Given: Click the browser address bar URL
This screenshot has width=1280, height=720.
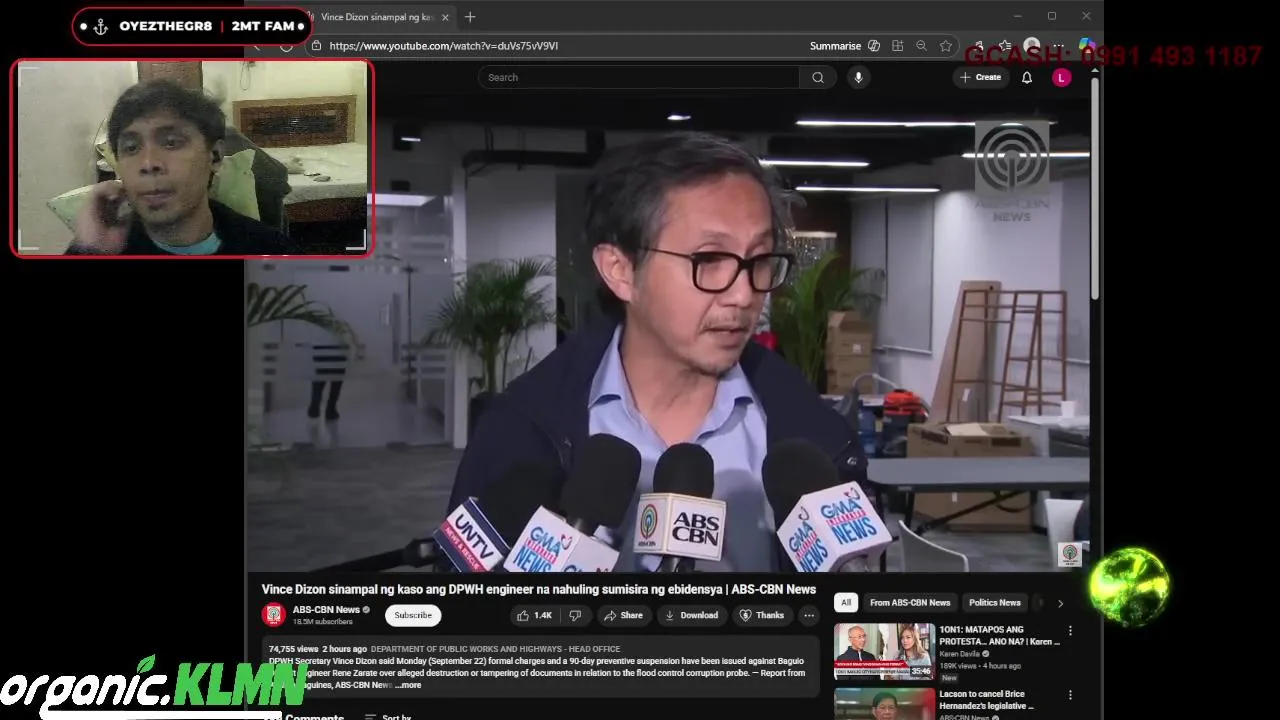Looking at the screenshot, I should (x=444, y=46).
